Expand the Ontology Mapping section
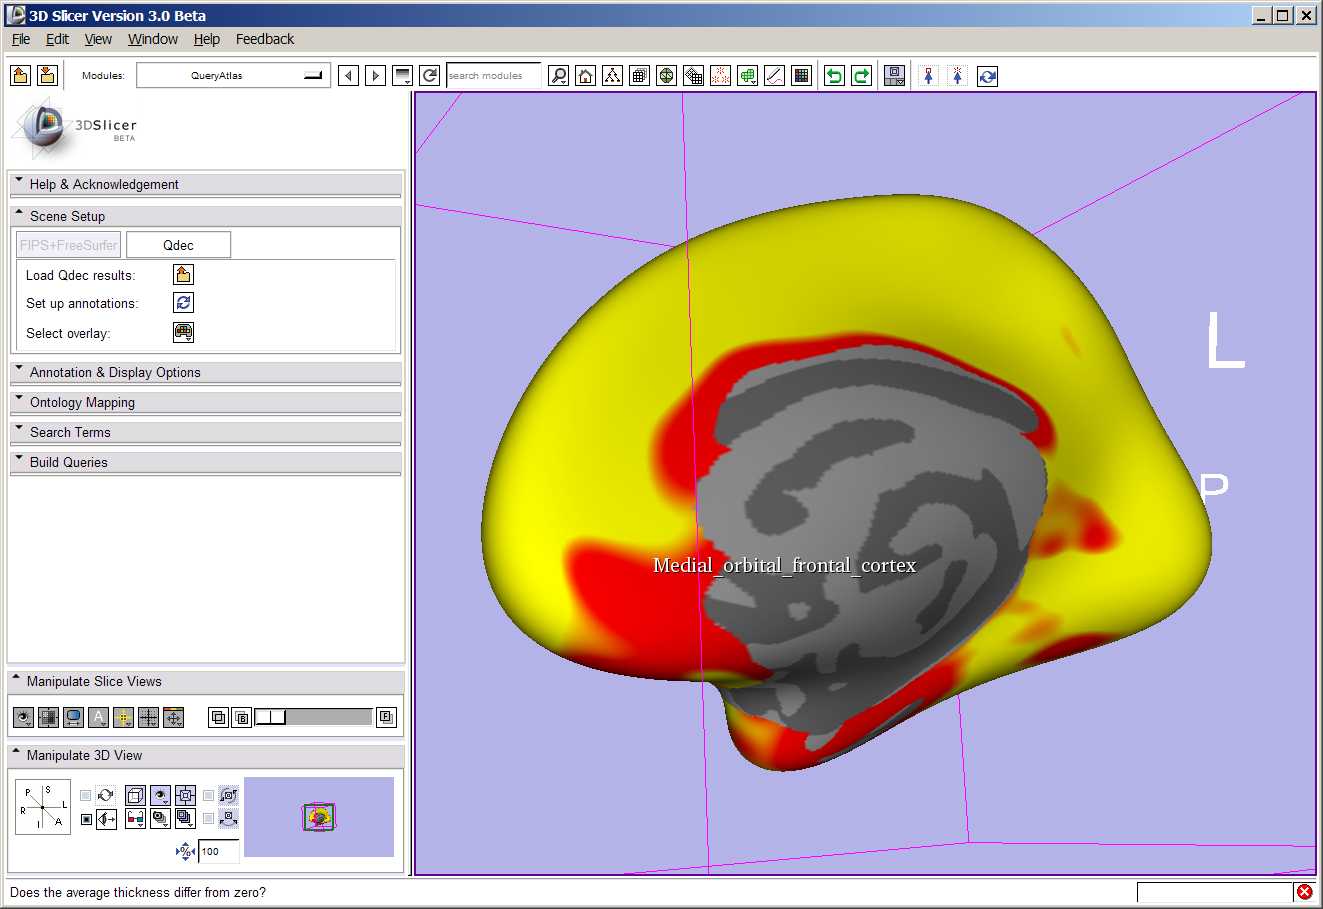Image resolution: width=1323 pixels, height=909 pixels. [82, 402]
